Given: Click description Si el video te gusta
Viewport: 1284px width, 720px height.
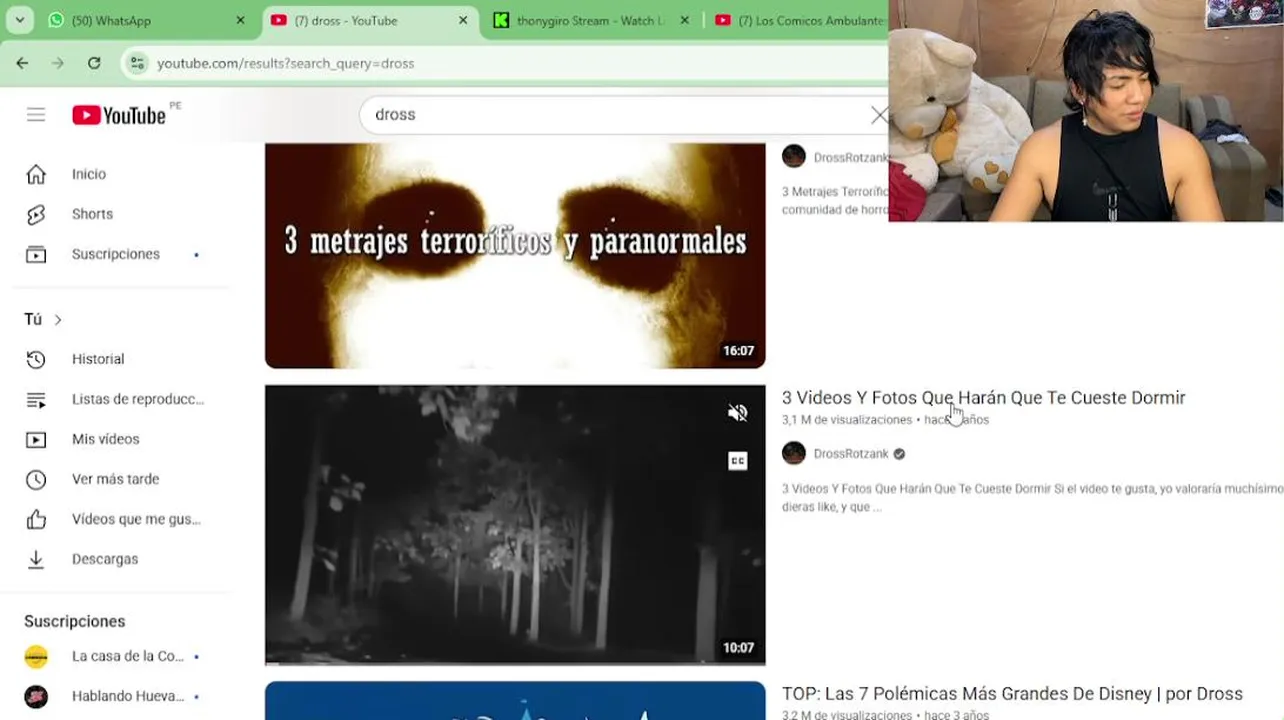Looking at the screenshot, I should coord(1032,498).
